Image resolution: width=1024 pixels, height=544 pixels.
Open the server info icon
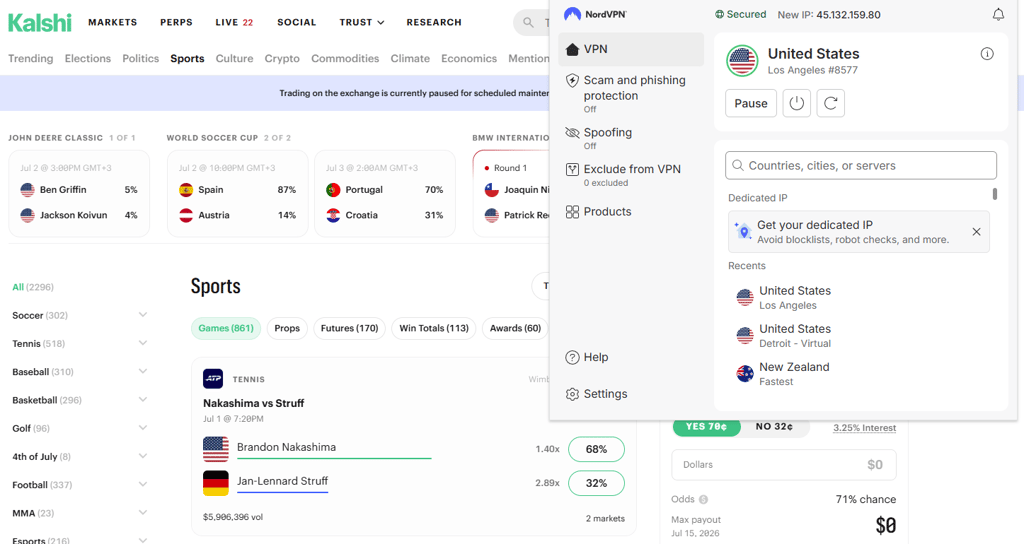987,54
